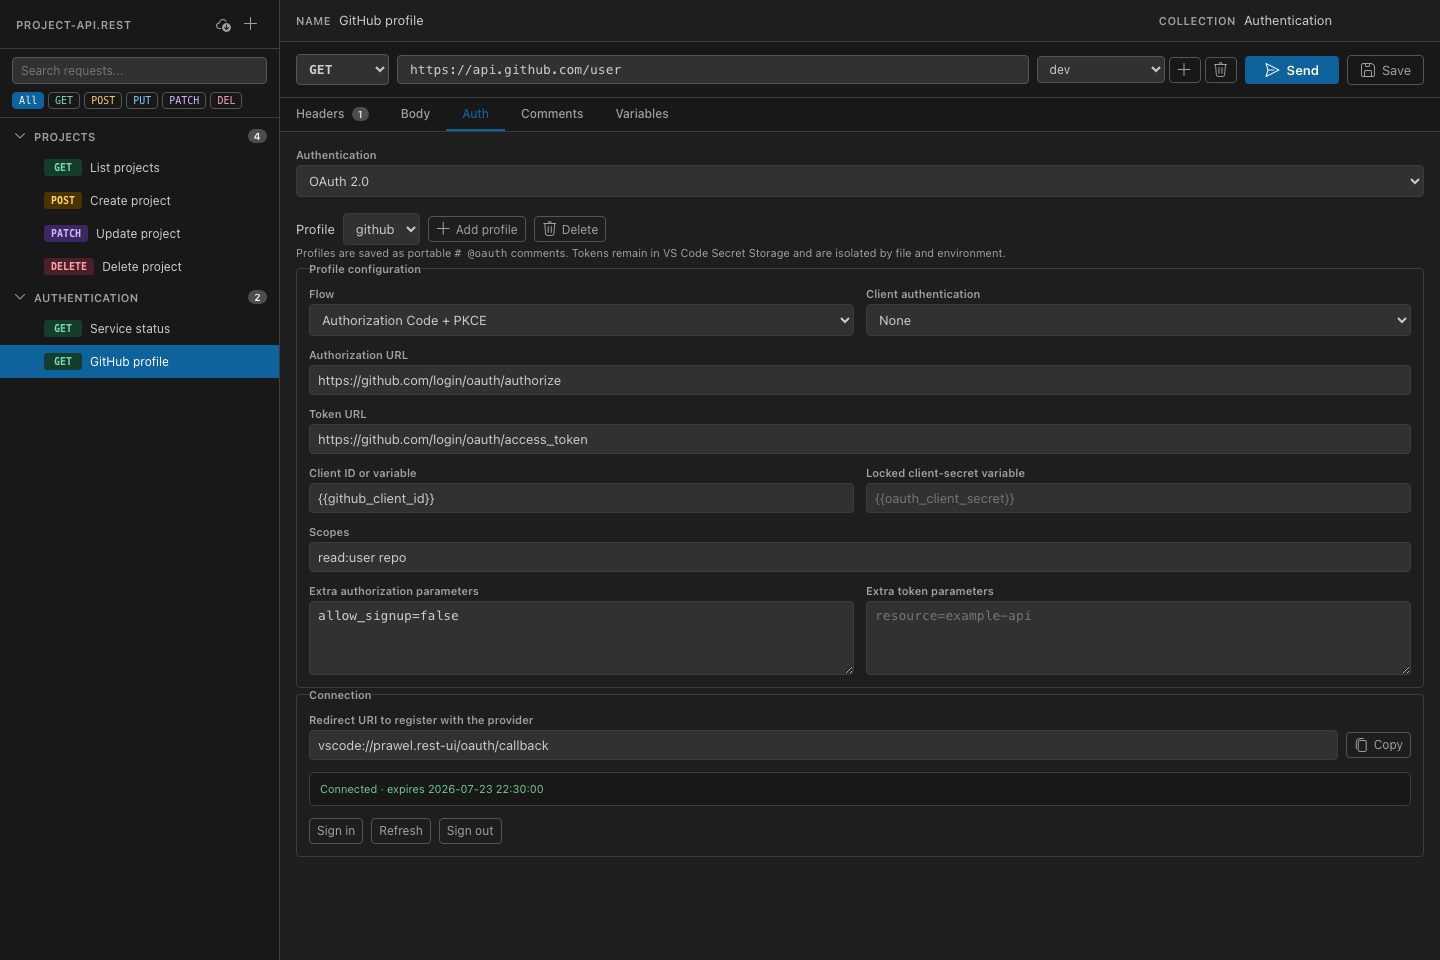
Task: Click the Extra authorization parameters textarea
Action: pyautogui.click(x=581, y=638)
